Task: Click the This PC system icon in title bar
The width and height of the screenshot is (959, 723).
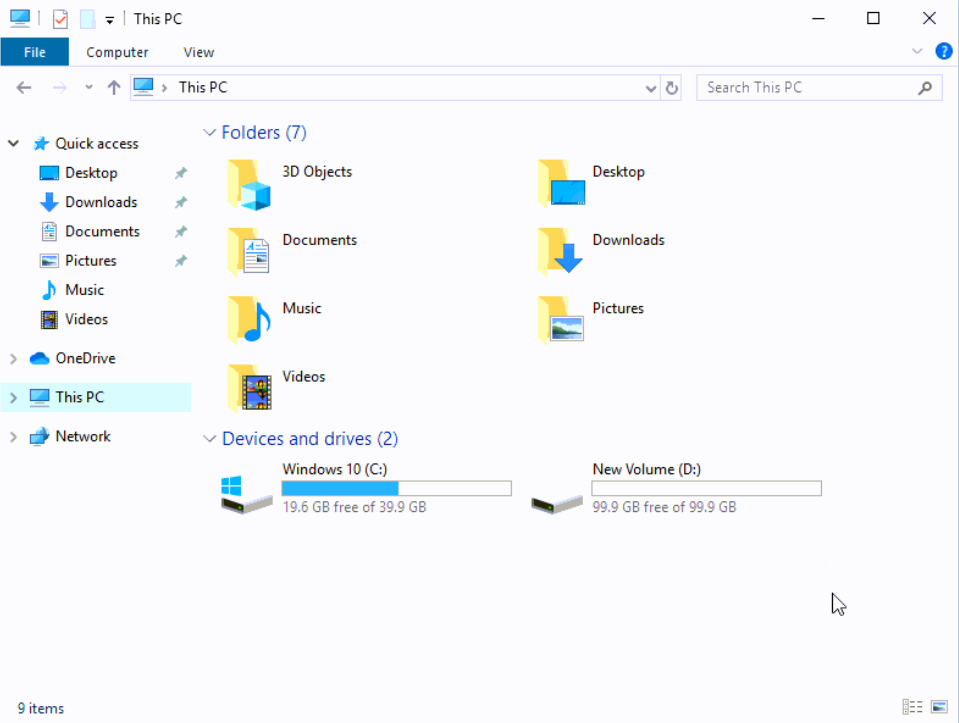Action: click(20, 18)
